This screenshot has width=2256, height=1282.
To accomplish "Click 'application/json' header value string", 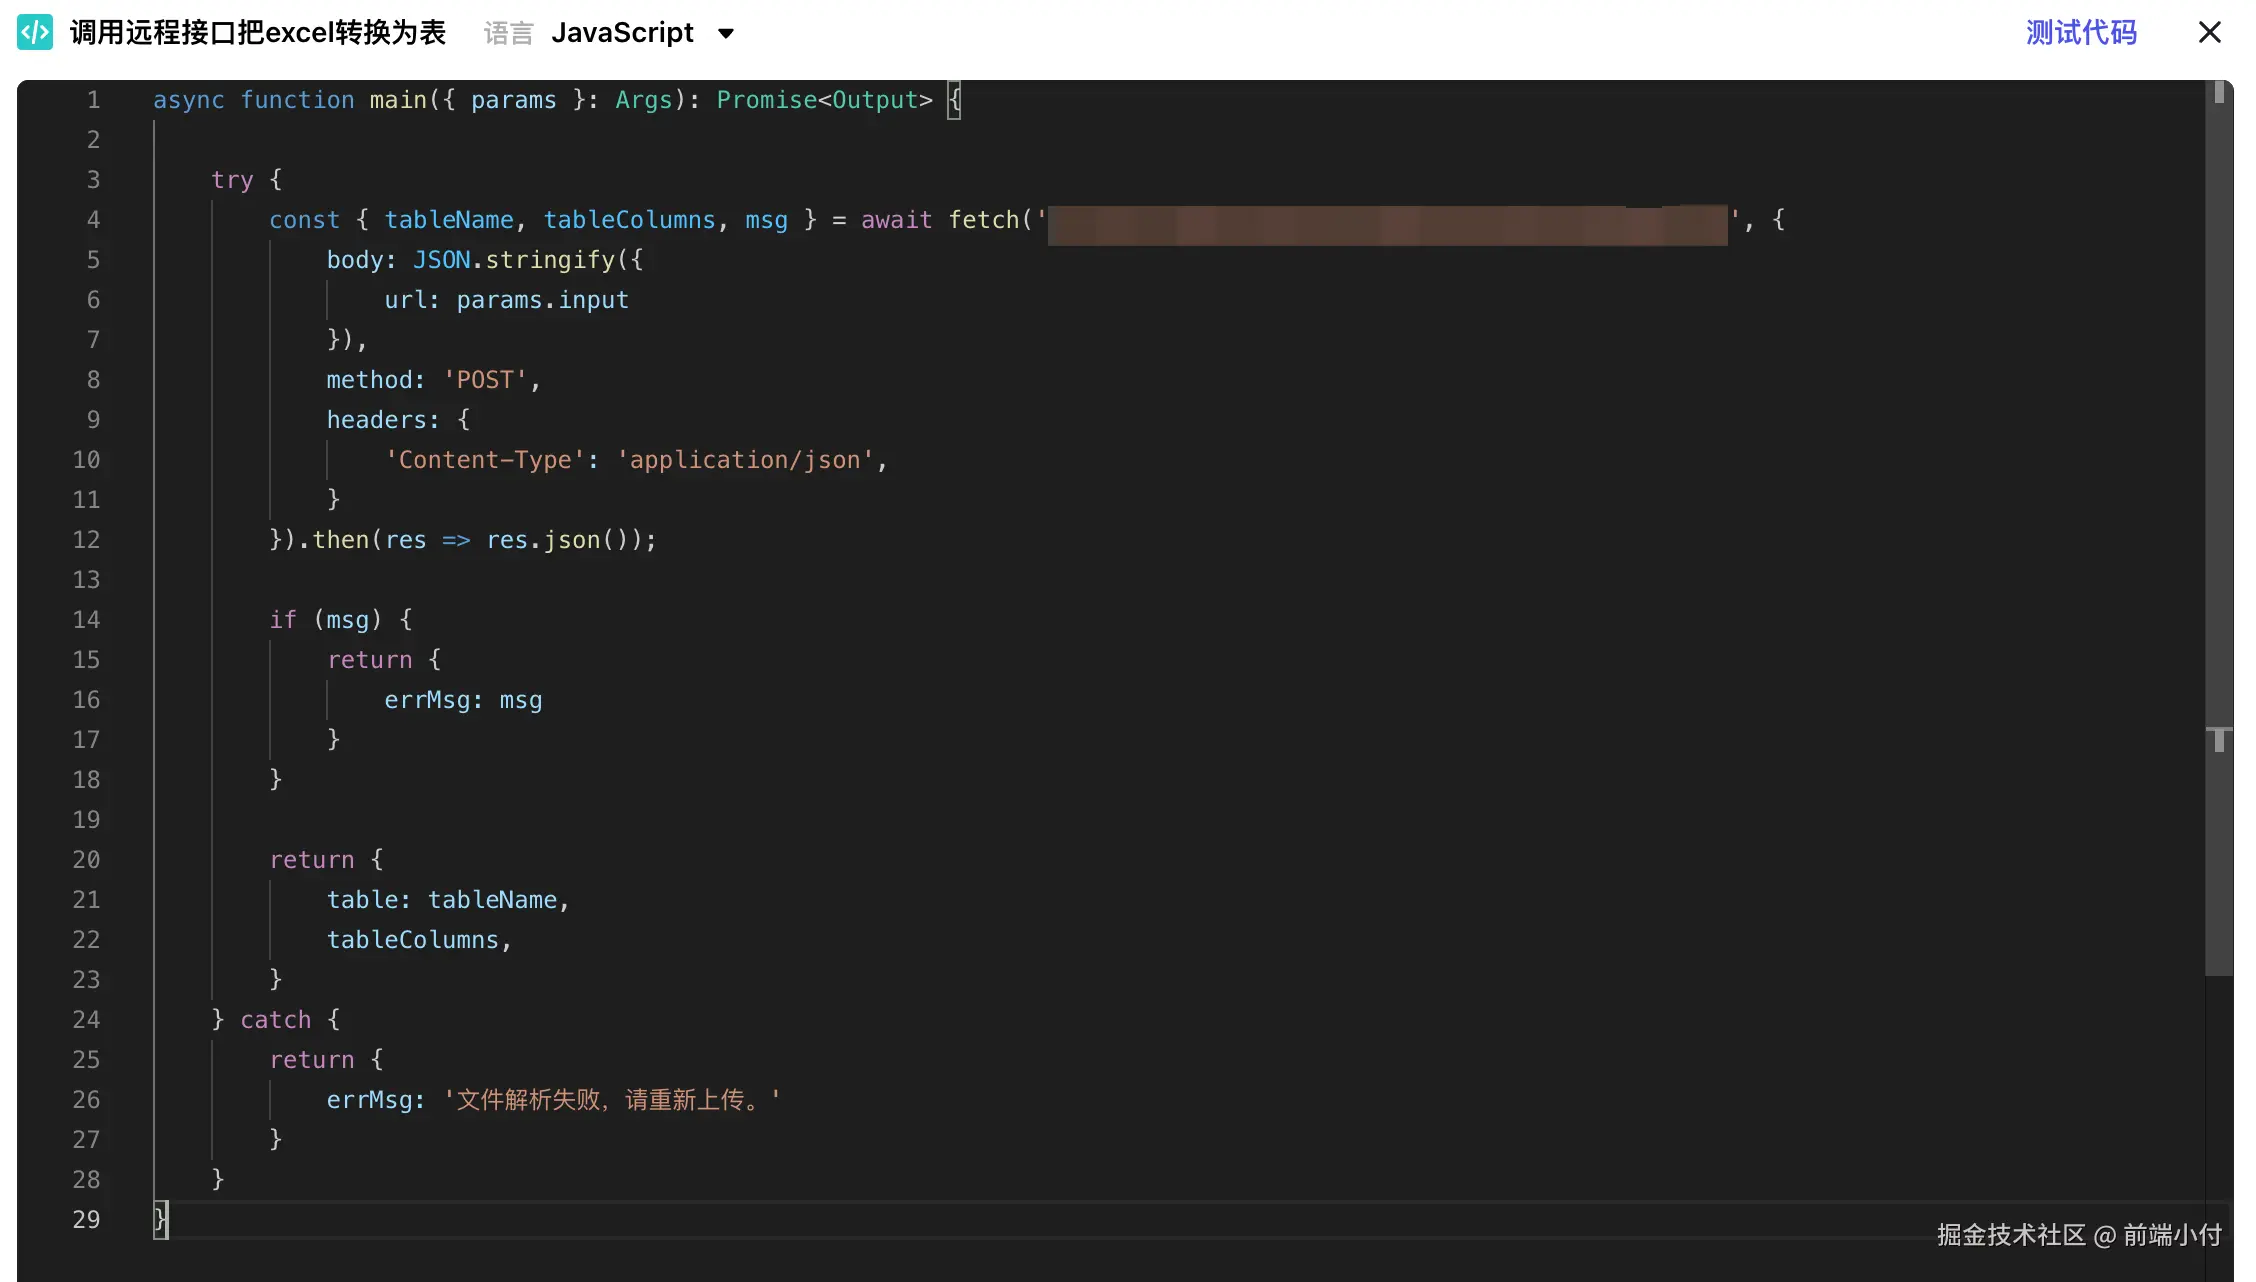I will pos(745,460).
